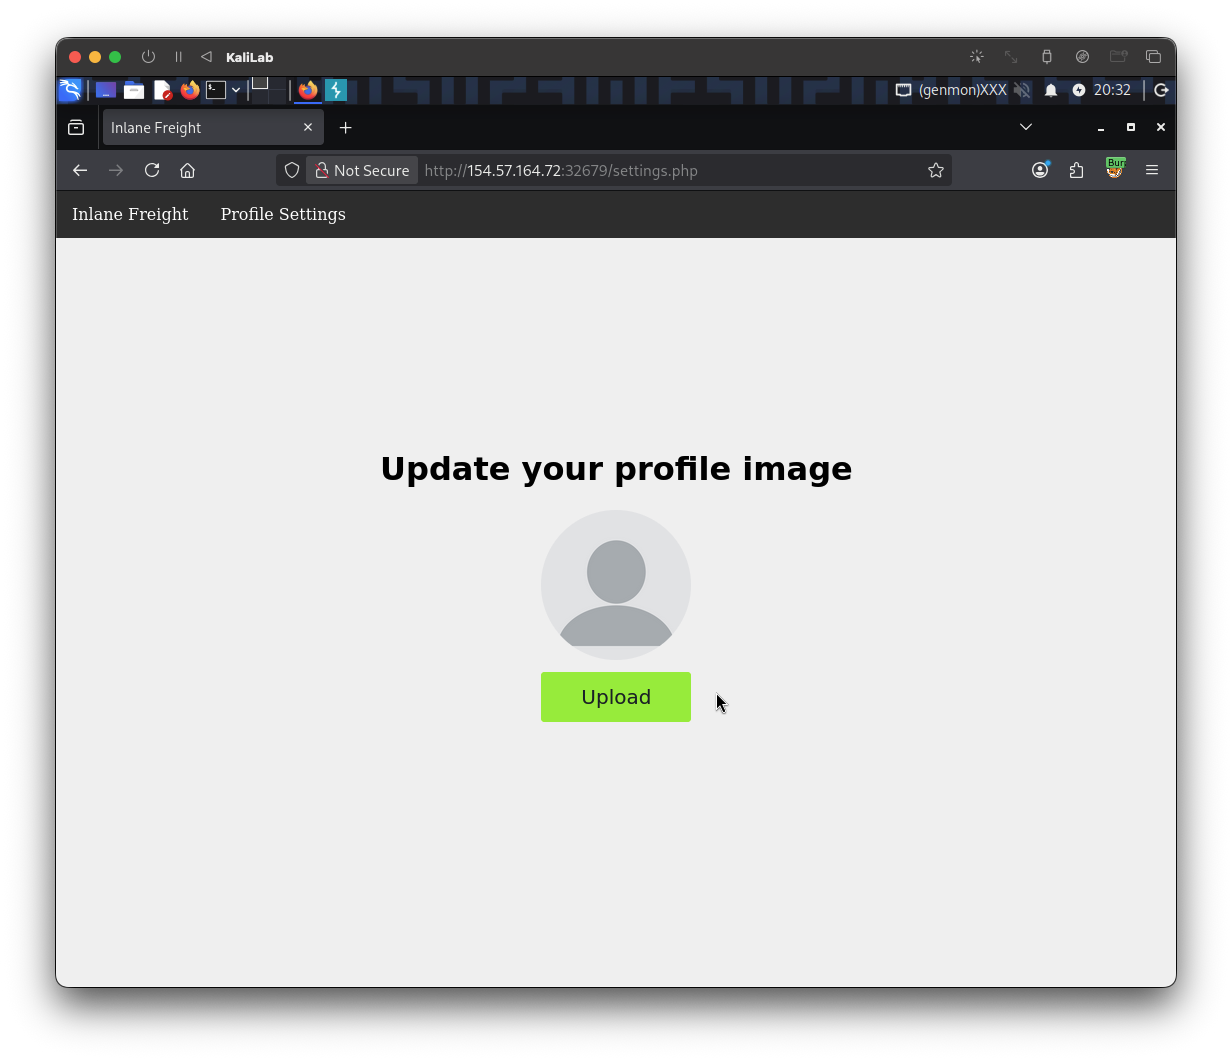Viewport: 1232px width, 1061px height.
Task: Expand the list all tabs chevron
Action: [x=1025, y=127]
